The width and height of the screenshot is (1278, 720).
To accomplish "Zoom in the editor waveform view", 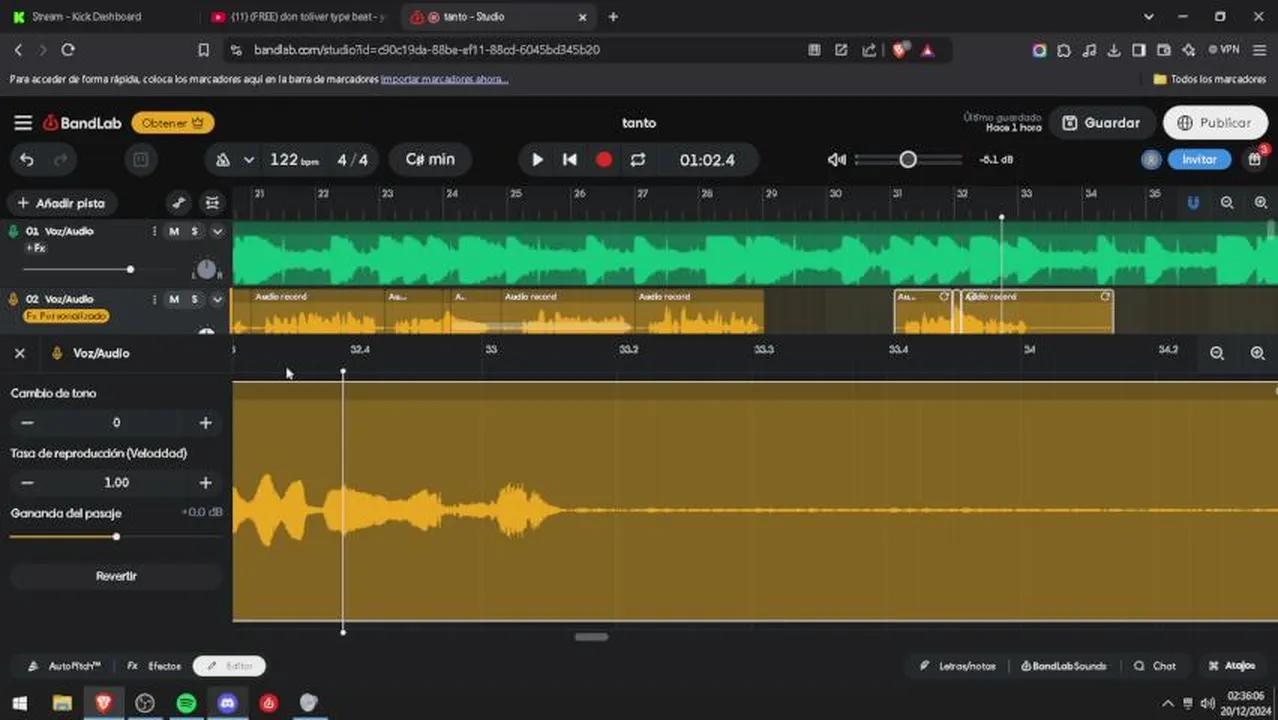I will point(1257,353).
